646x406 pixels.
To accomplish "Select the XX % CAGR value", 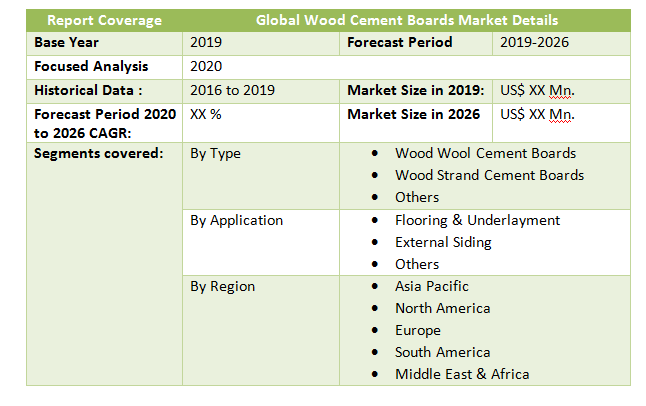I will [x=206, y=114].
